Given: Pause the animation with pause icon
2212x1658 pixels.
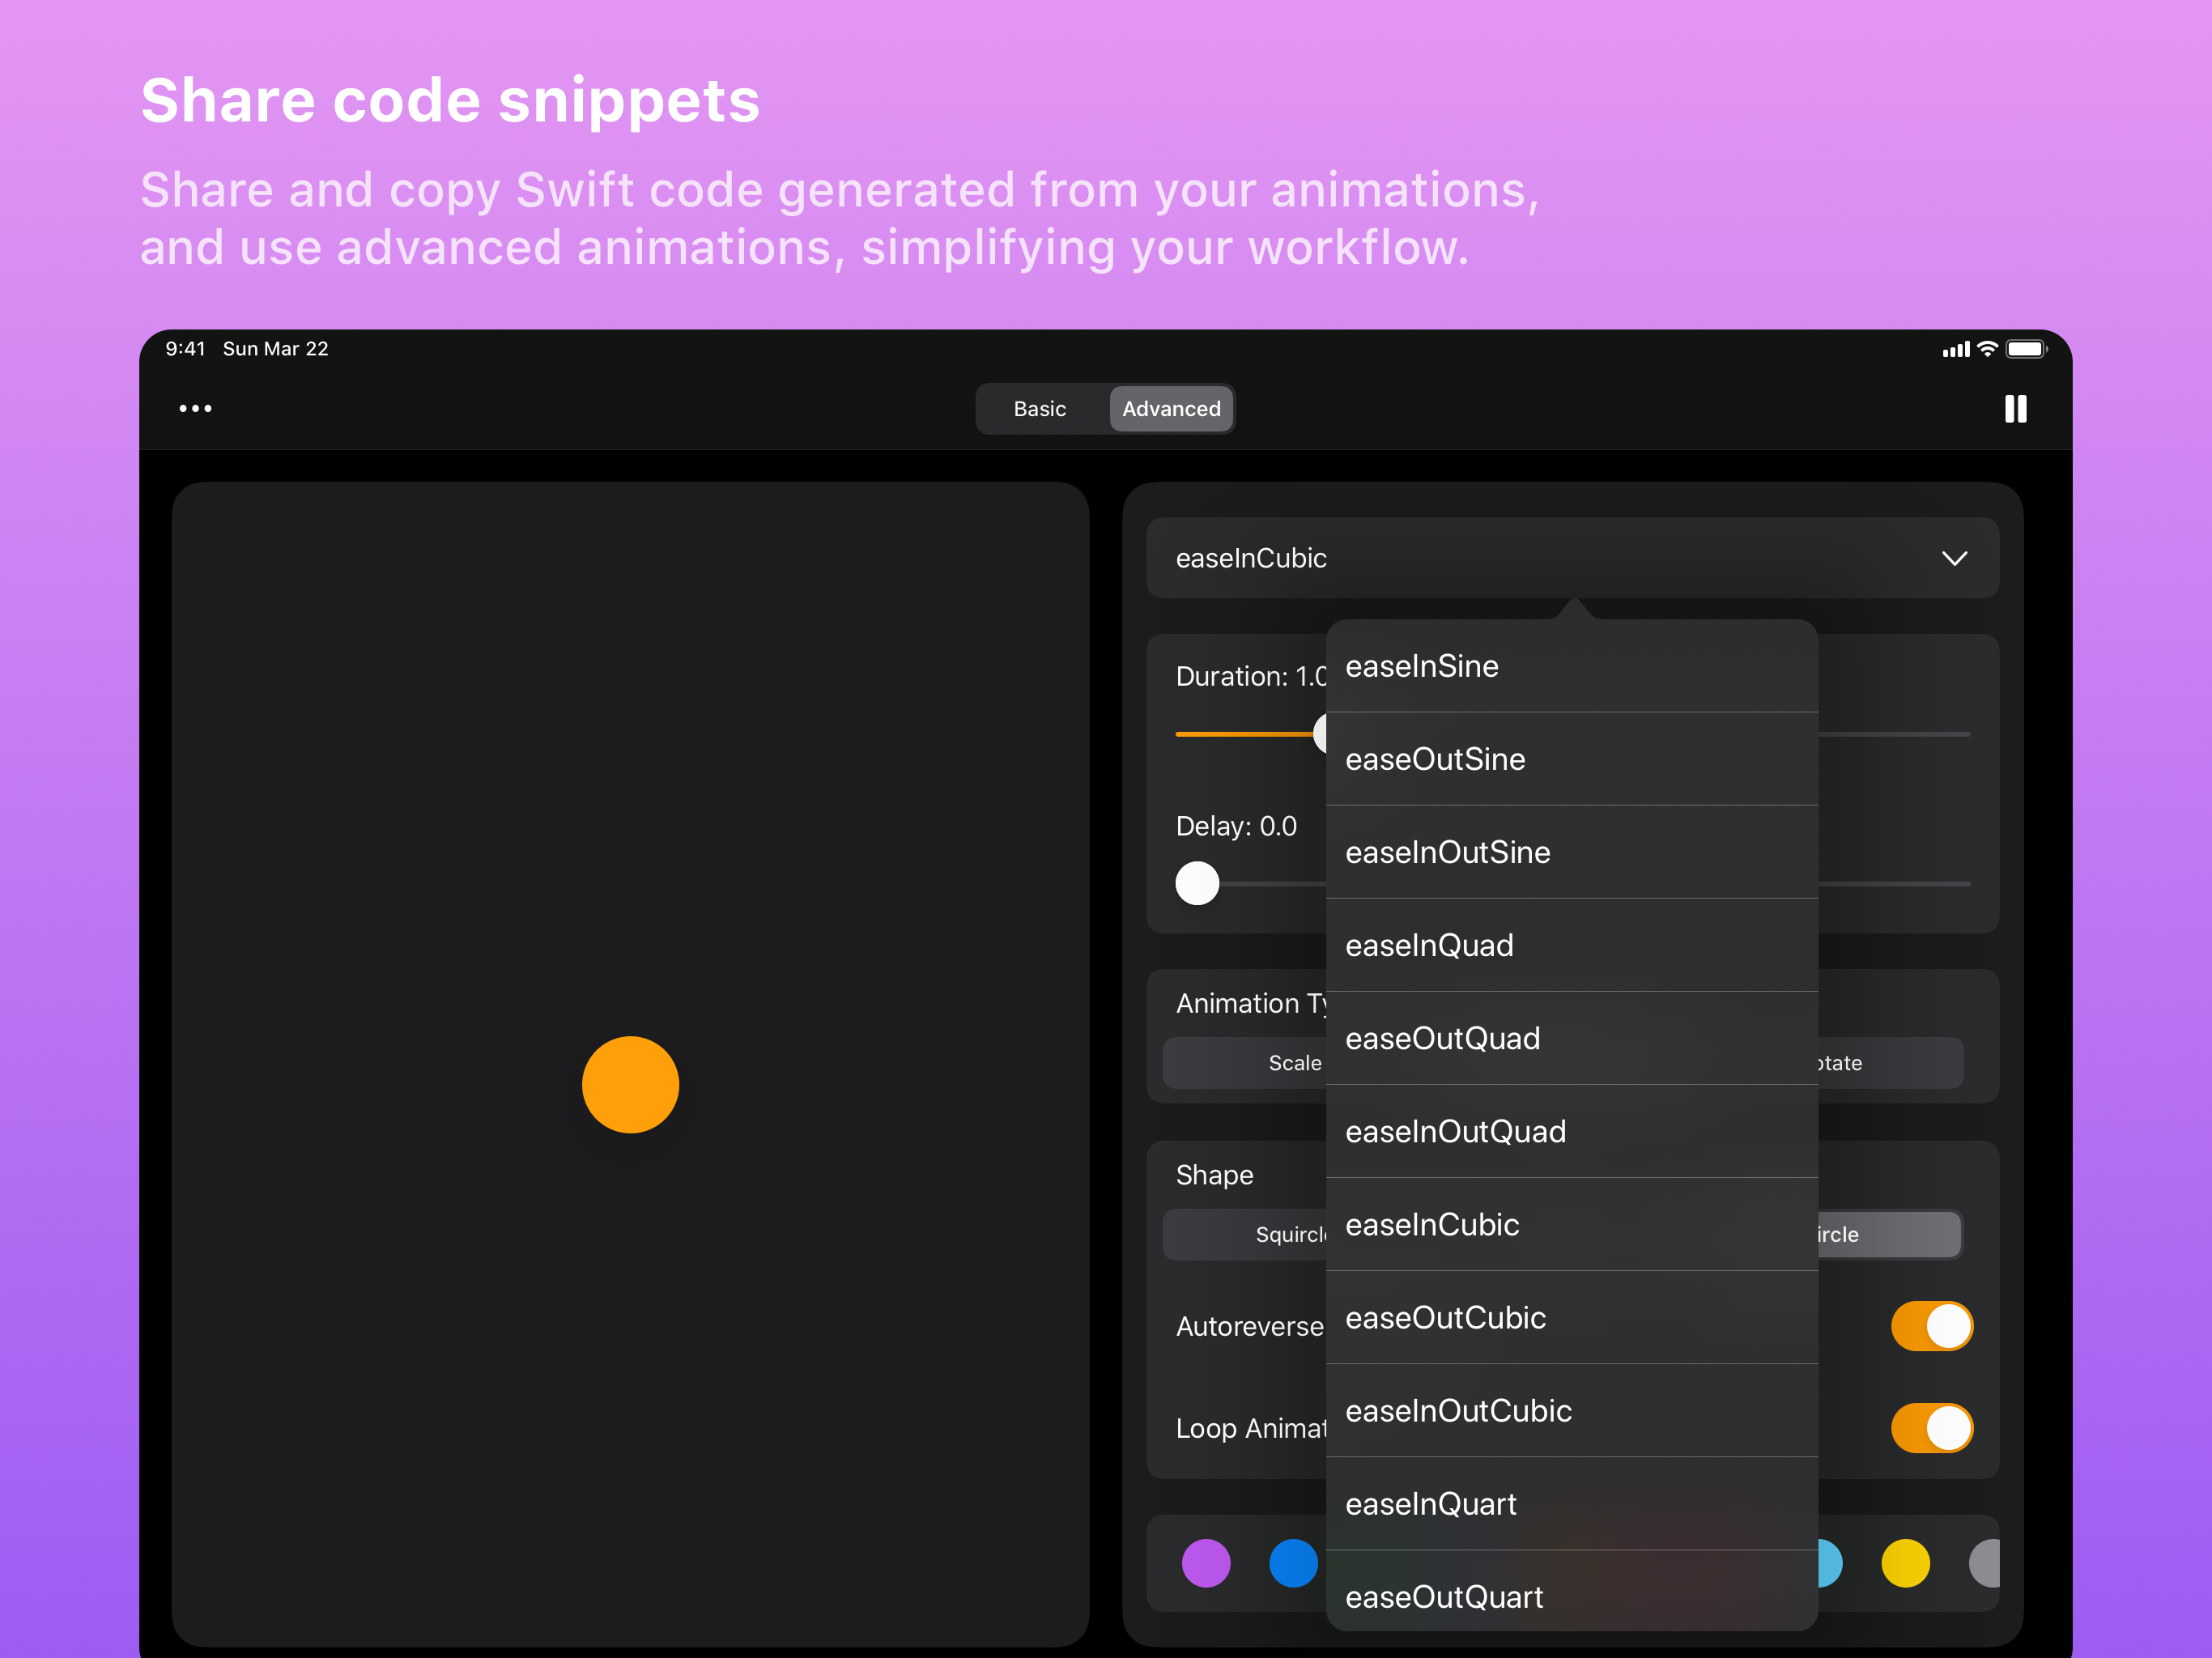Looking at the screenshot, I should 2015,408.
